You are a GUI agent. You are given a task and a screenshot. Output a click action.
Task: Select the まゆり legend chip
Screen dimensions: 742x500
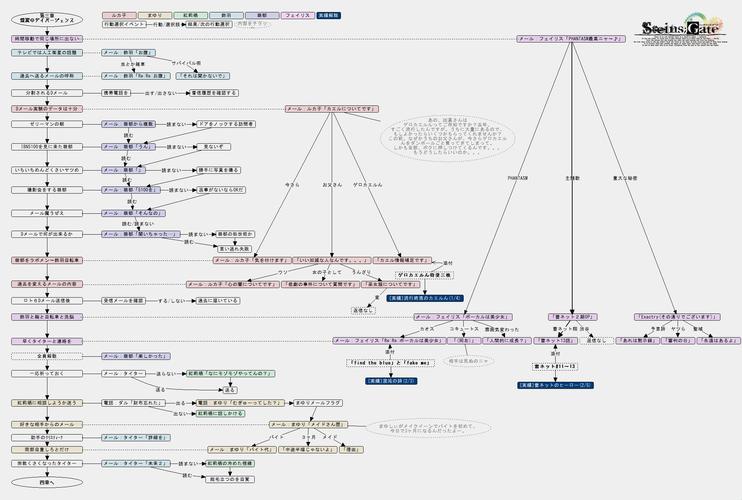click(x=154, y=17)
